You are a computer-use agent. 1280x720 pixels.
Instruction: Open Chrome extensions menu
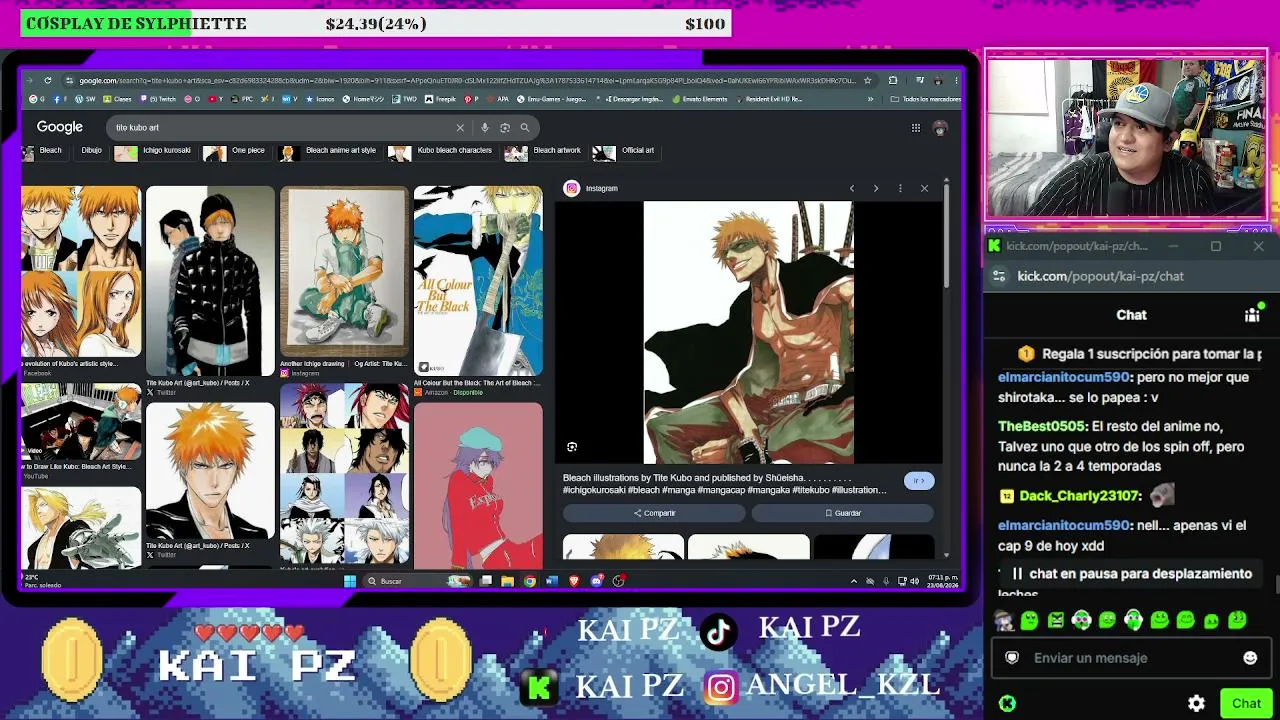point(893,80)
